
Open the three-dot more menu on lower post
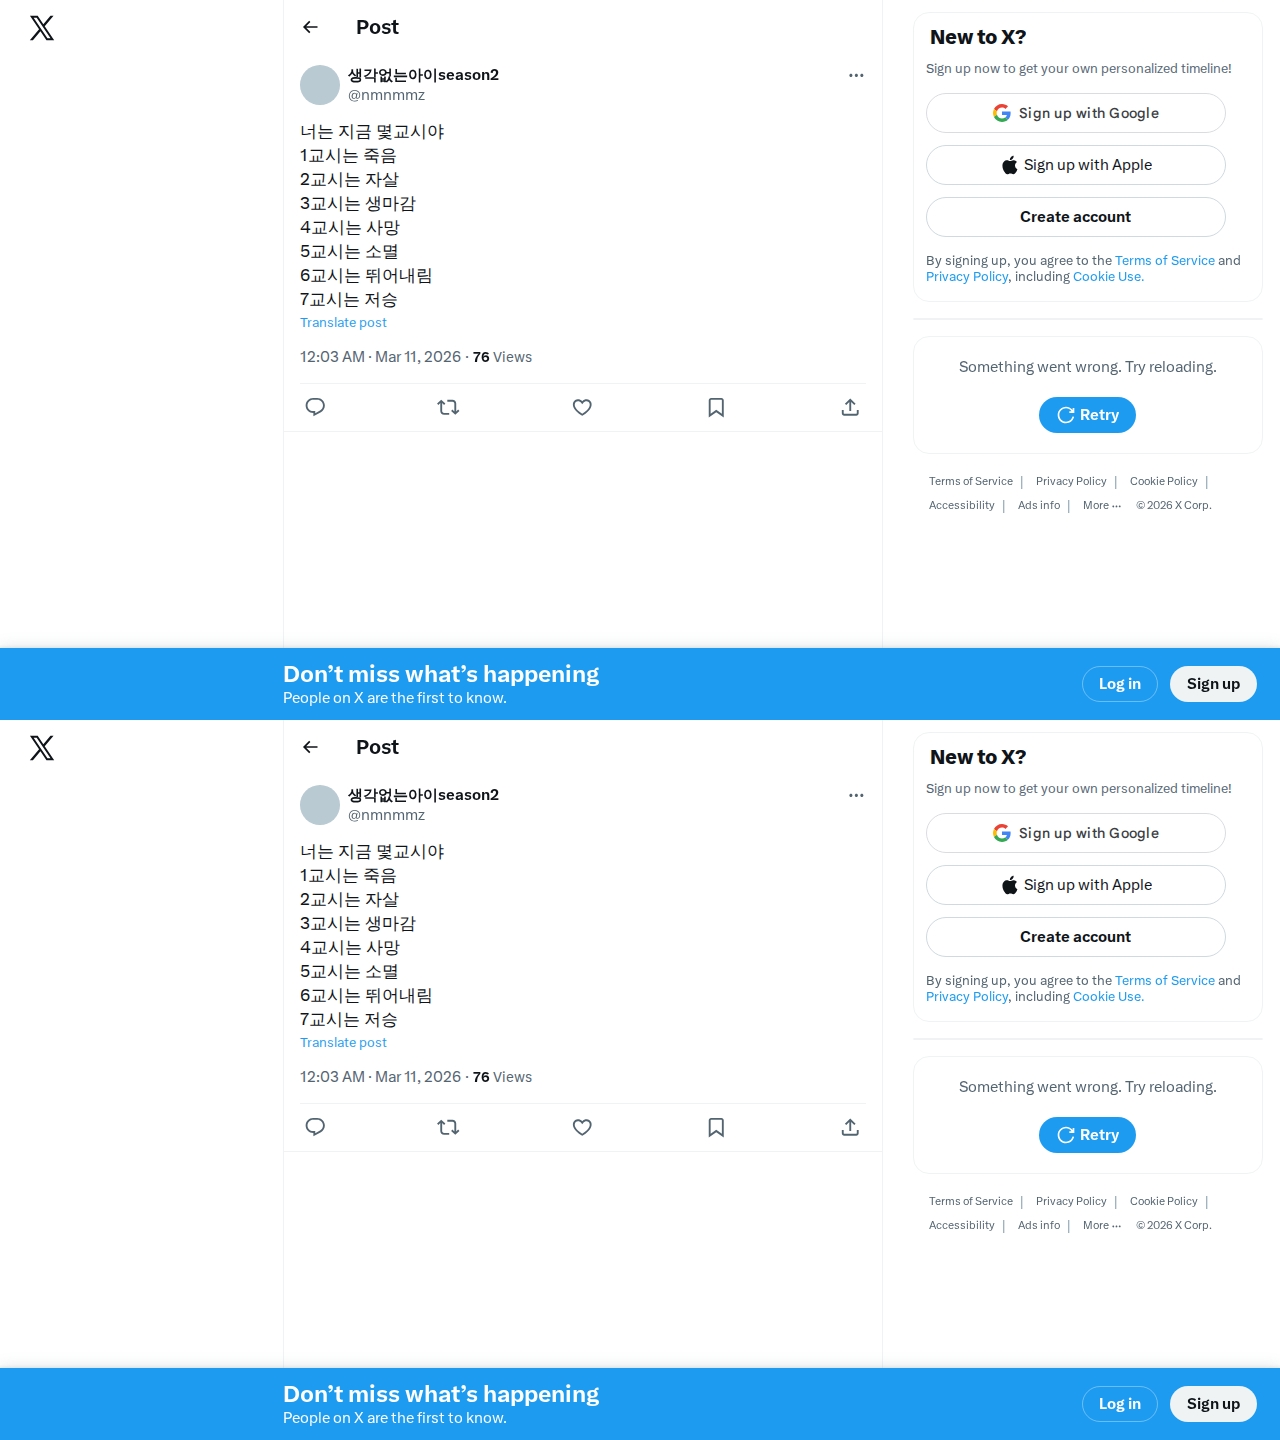pyautogui.click(x=856, y=795)
